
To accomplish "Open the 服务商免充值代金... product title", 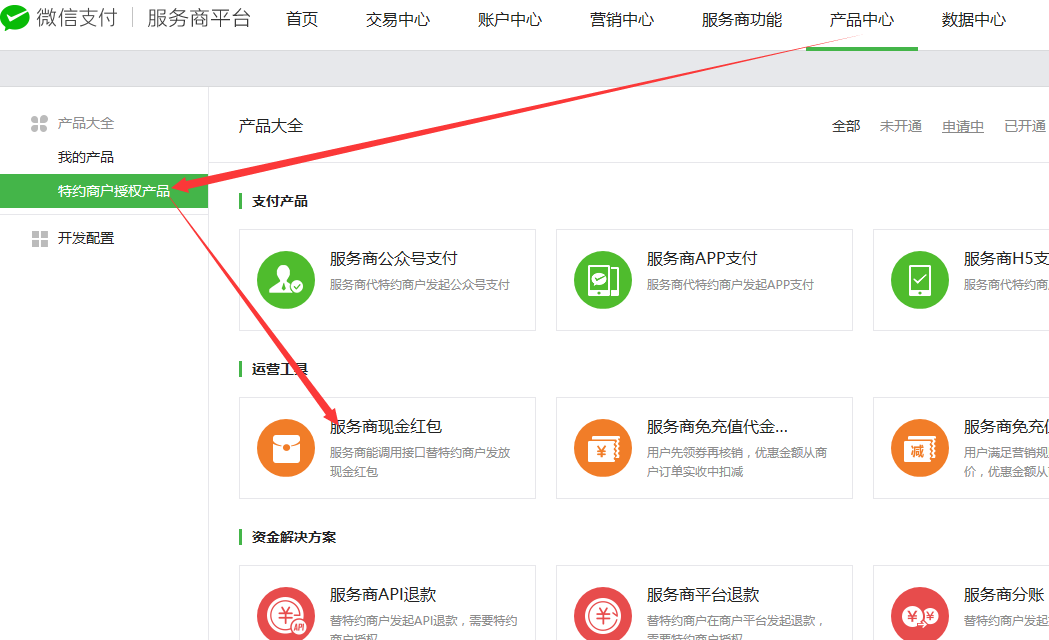I will pyautogui.click(x=717, y=426).
